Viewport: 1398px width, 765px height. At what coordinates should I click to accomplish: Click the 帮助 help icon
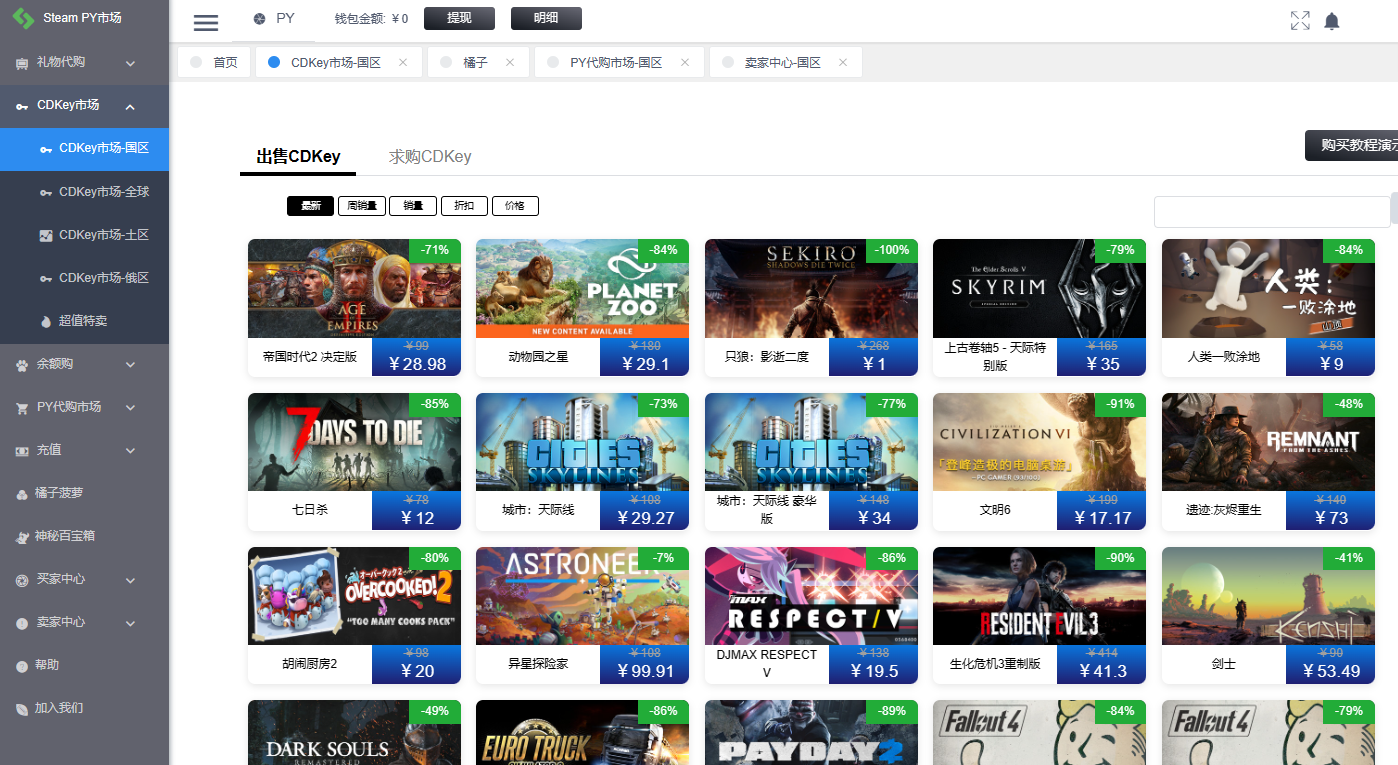tap(22, 666)
